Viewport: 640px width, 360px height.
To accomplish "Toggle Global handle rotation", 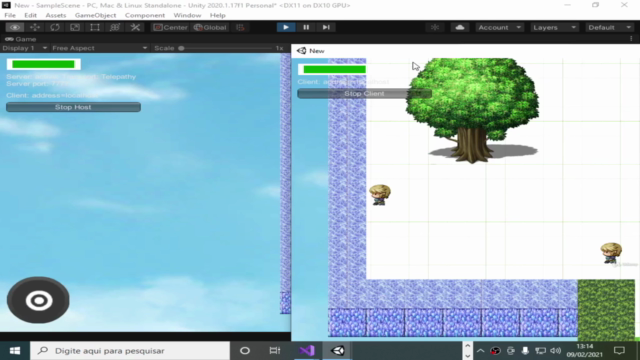I will (x=210, y=27).
